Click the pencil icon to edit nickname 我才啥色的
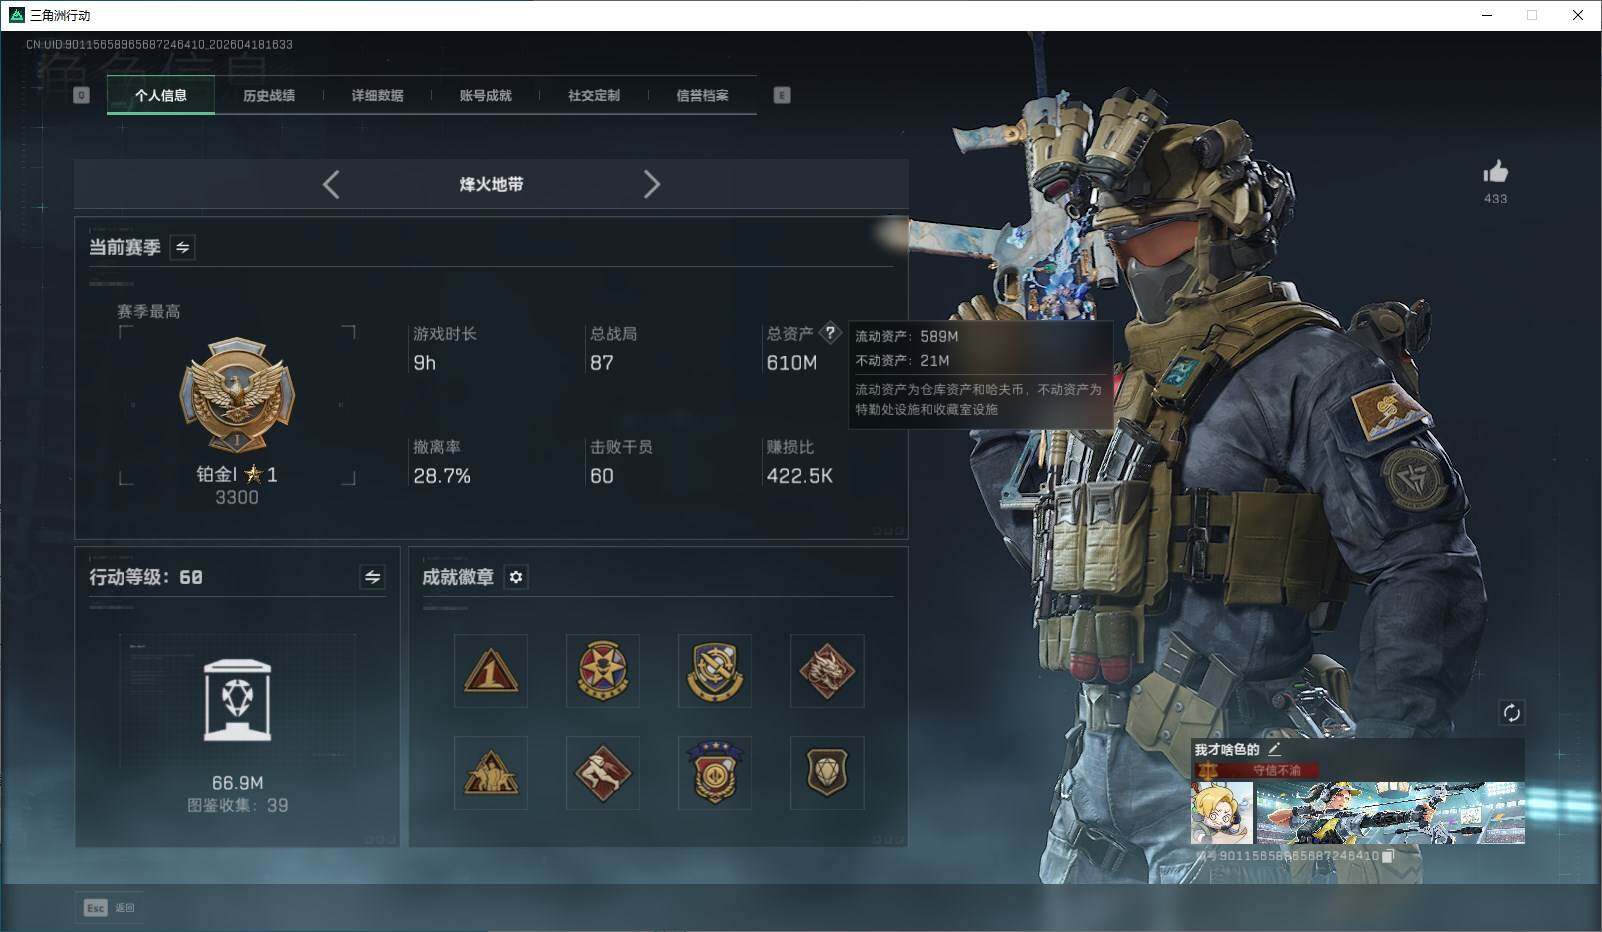1602x932 pixels. pos(1275,747)
